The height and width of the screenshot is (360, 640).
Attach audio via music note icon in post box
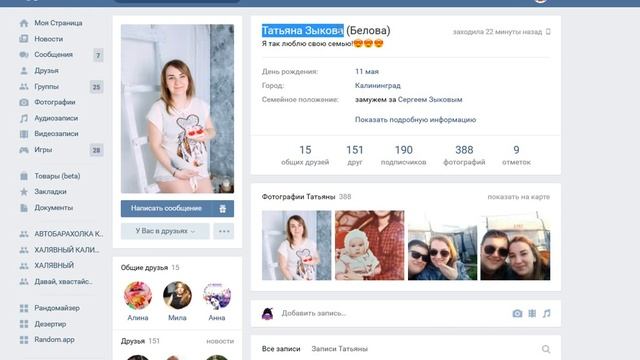coord(547,313)
